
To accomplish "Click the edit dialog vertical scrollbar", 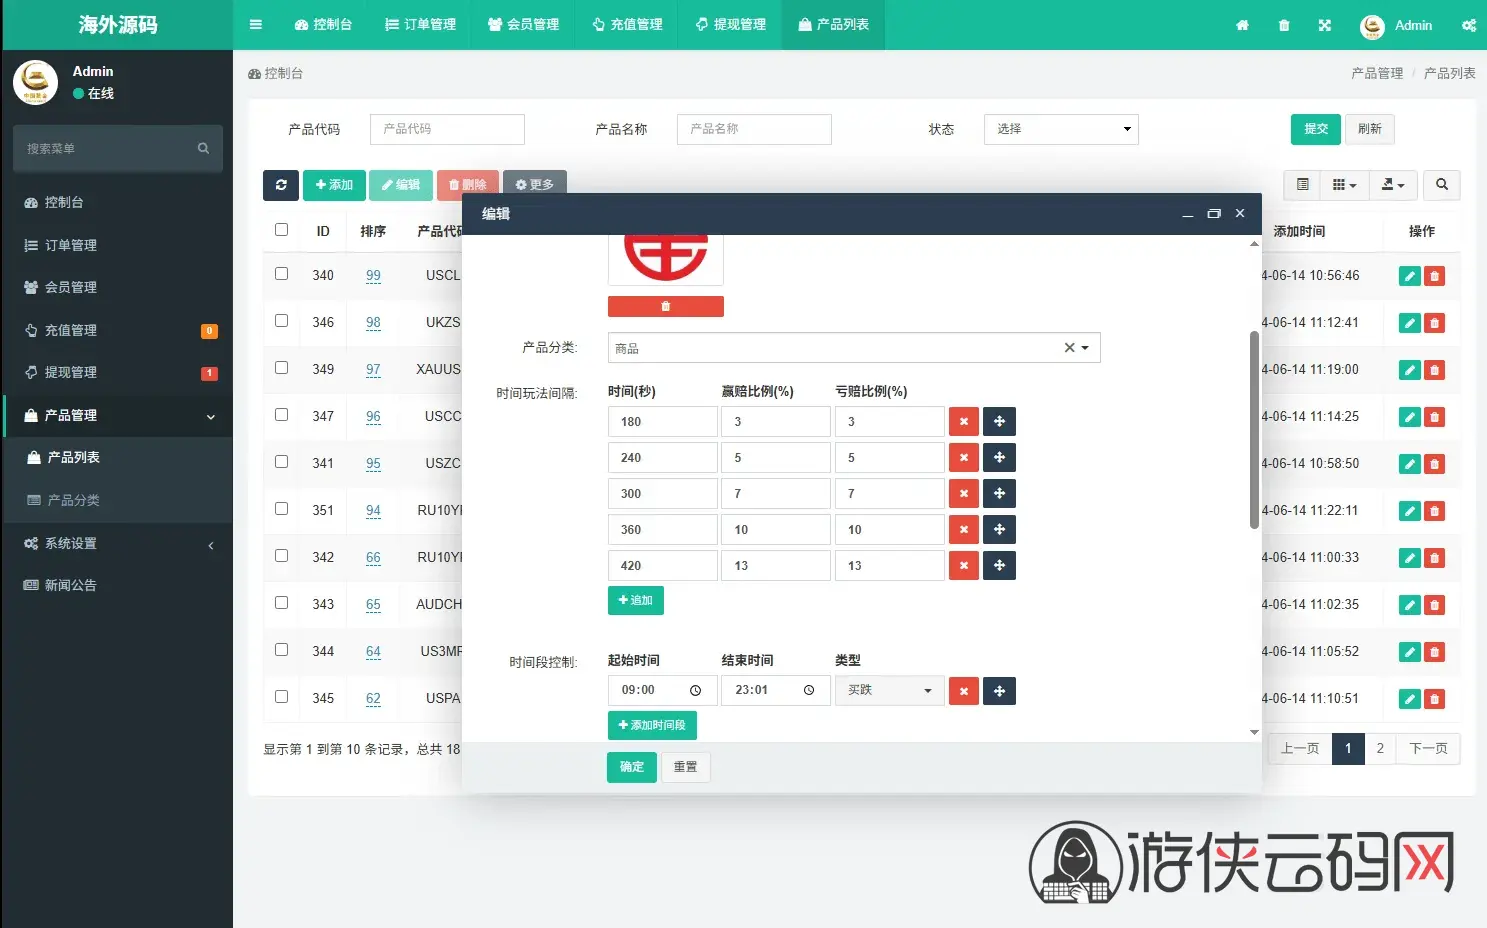I will pyautogui.click(x=1254, y=430).
